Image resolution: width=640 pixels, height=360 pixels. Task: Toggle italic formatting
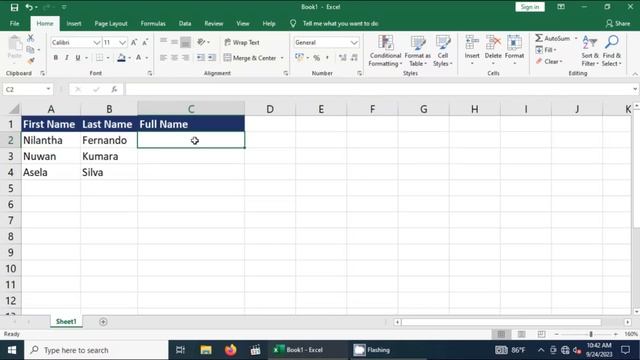[67, 58]
